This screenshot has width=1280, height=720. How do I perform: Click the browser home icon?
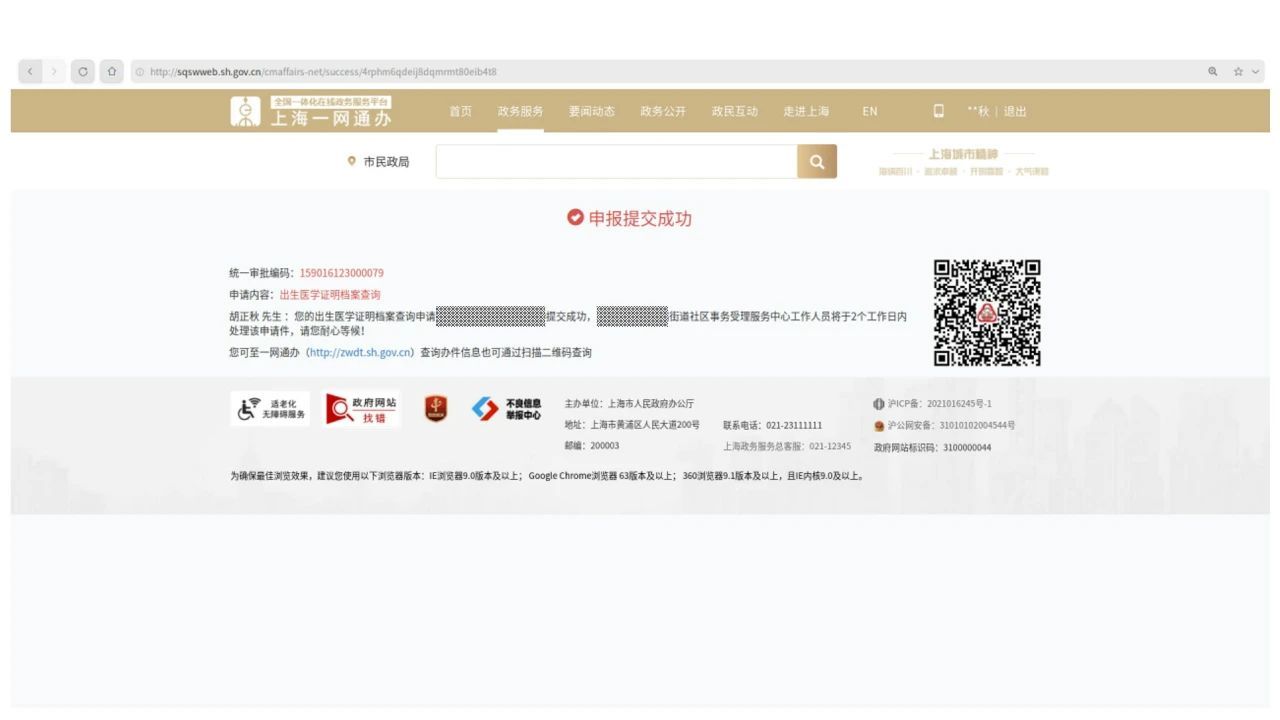(x=111, y=72)
